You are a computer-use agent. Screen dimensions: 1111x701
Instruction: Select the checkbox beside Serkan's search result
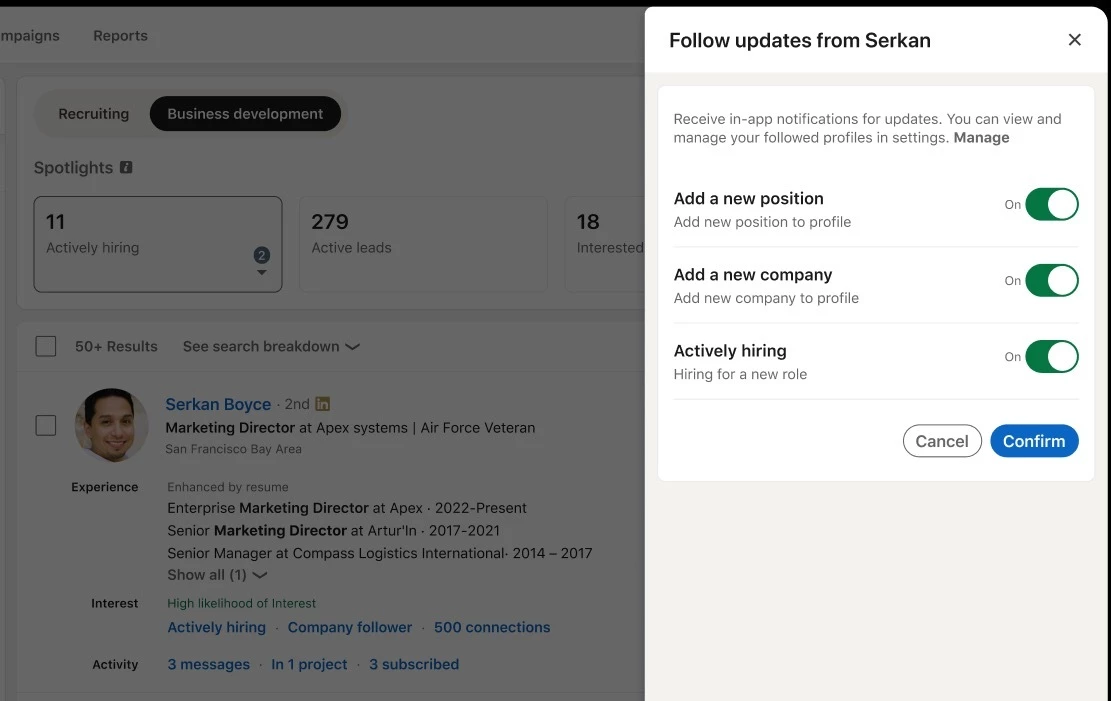click(45, 424)
